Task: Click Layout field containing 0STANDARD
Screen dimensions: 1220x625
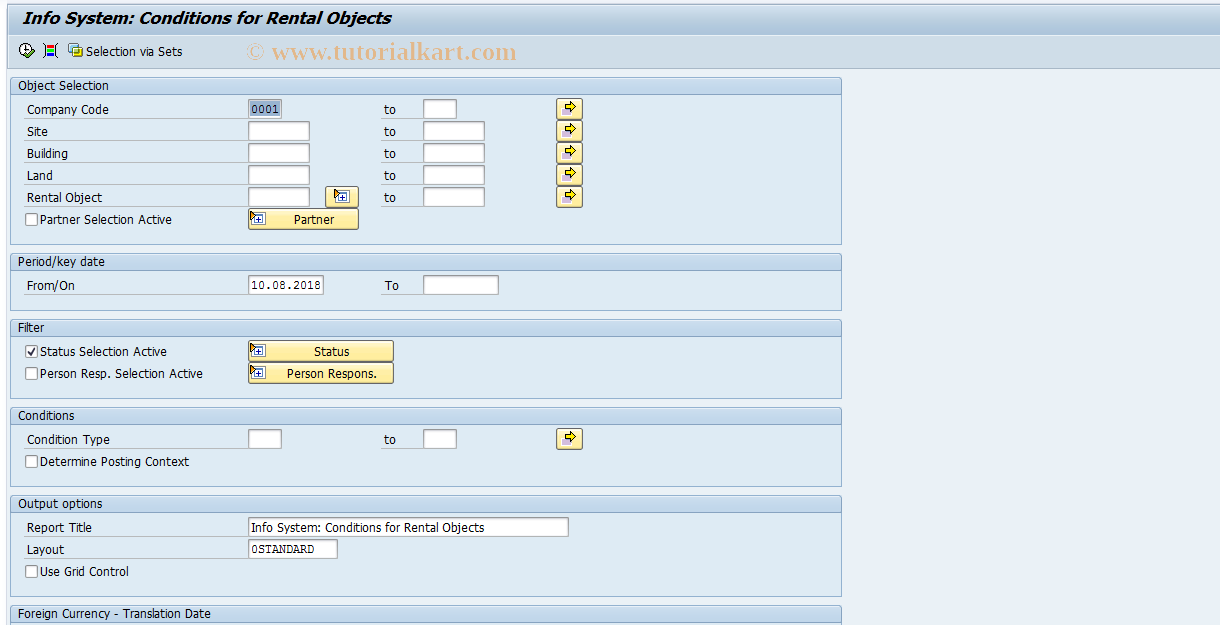Action: (x=293, y=549)
